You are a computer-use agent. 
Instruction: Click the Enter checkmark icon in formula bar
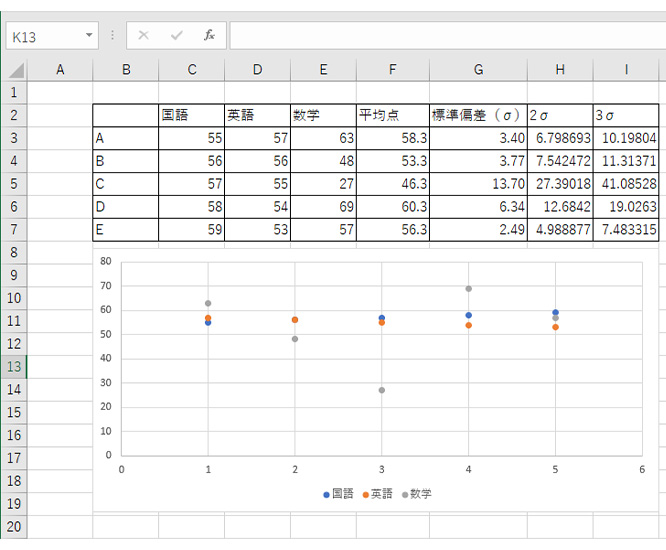177,35
